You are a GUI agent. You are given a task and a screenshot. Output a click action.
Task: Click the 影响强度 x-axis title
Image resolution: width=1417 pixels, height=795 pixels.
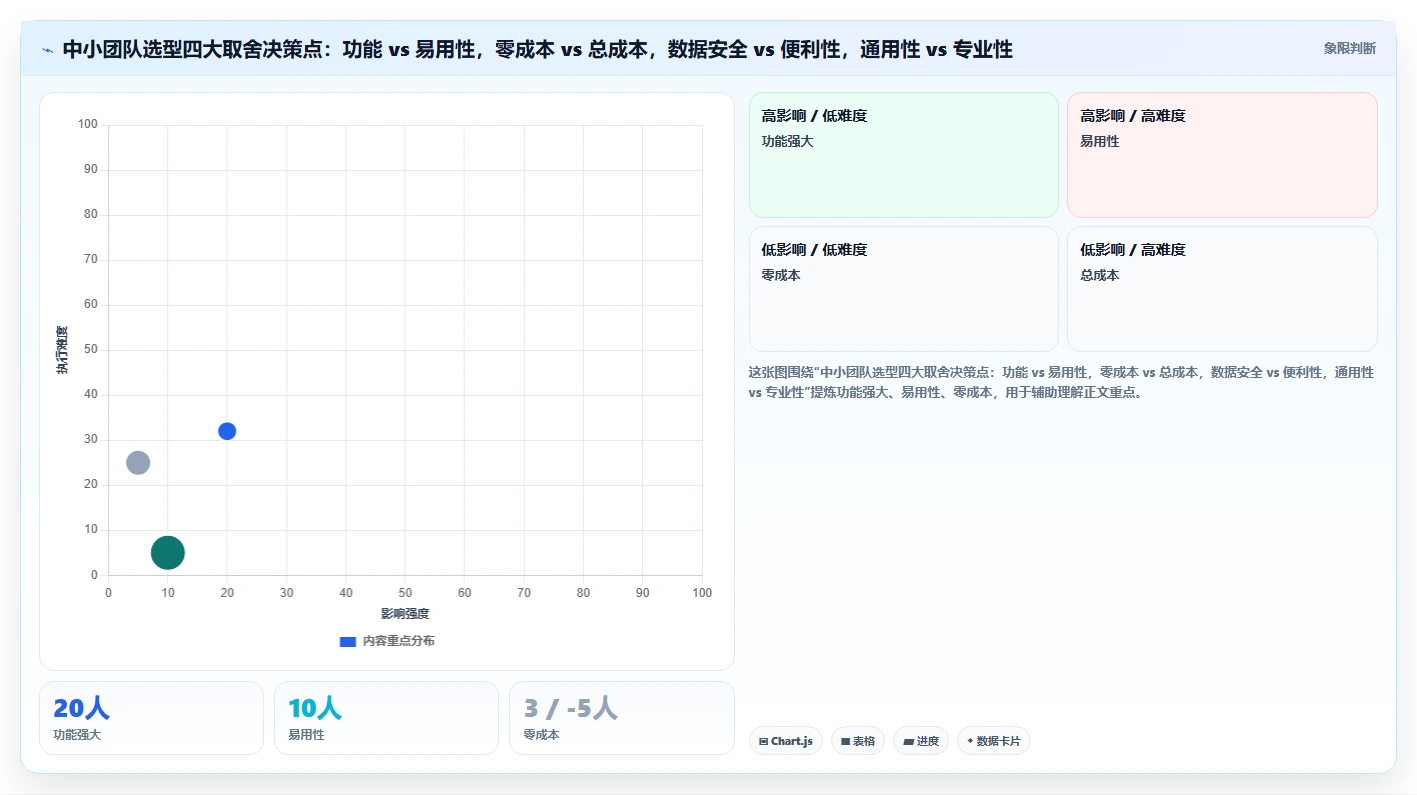(x=405, y=613)
